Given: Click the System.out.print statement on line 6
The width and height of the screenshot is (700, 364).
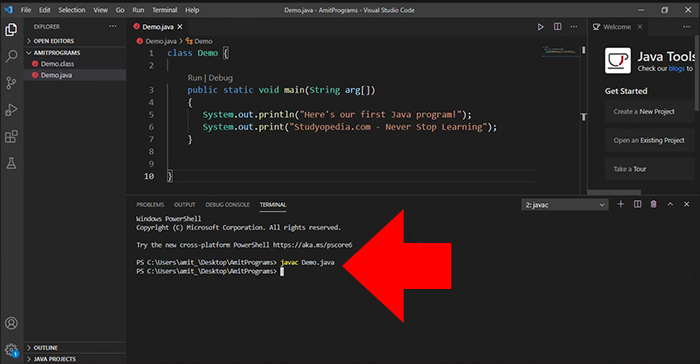Looking at the screenshot, I should pyautogui.click(x=350, y=127).
